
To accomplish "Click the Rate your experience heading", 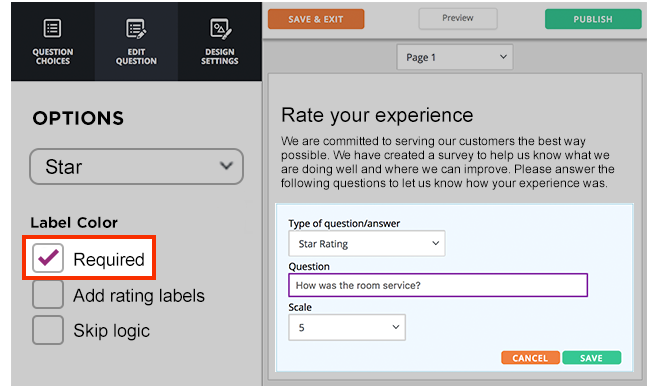I will coord(377,115).
